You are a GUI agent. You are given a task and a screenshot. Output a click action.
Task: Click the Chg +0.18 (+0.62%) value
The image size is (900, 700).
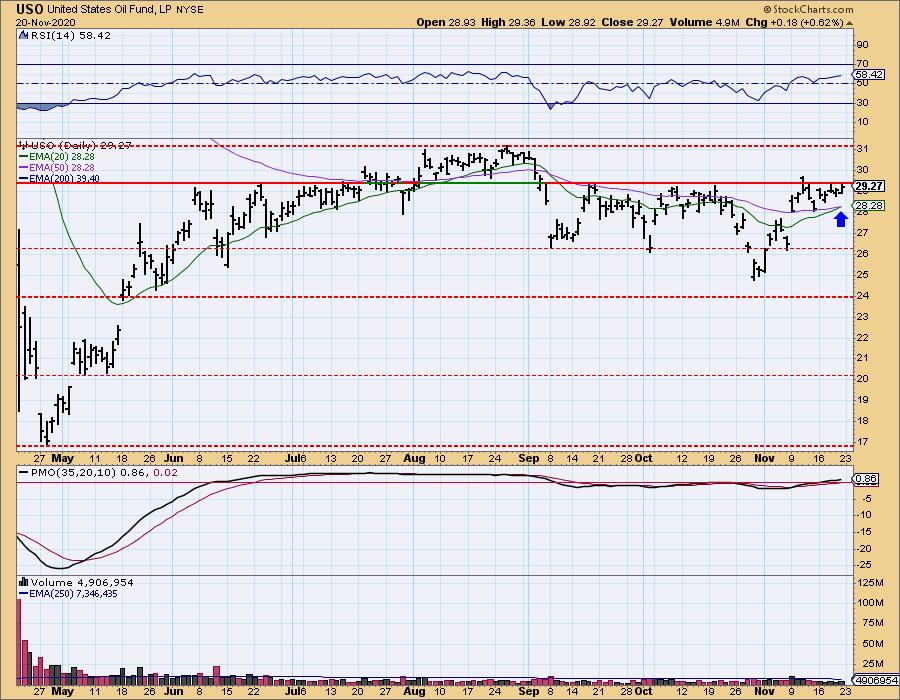click(794, 22)
